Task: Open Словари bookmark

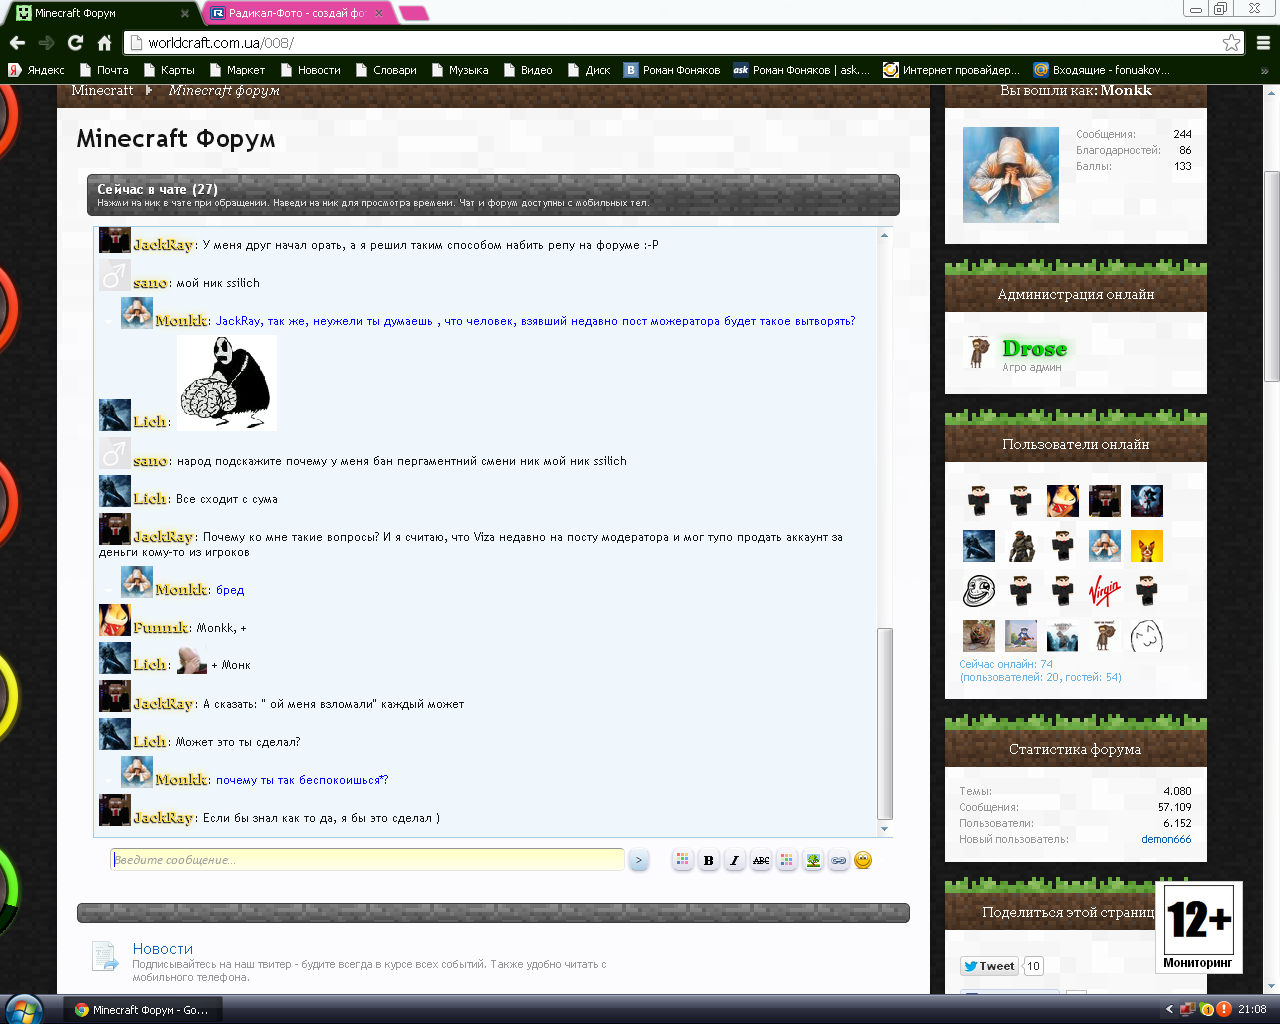Action: (386, 70)
